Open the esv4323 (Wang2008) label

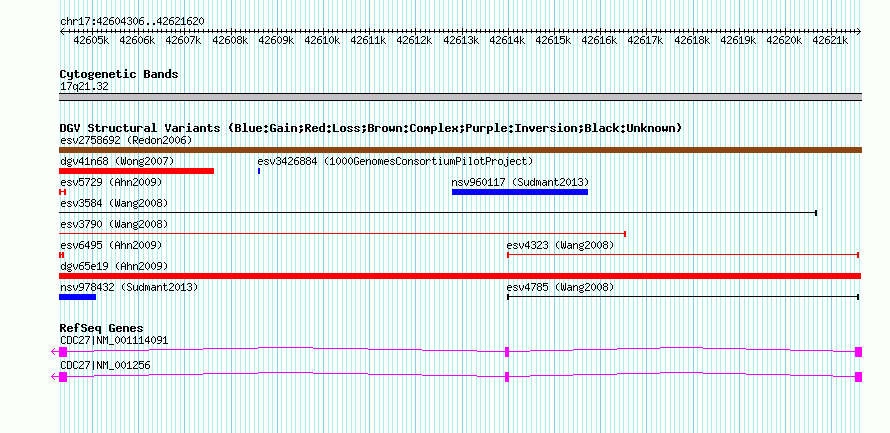tap(560, 245)
